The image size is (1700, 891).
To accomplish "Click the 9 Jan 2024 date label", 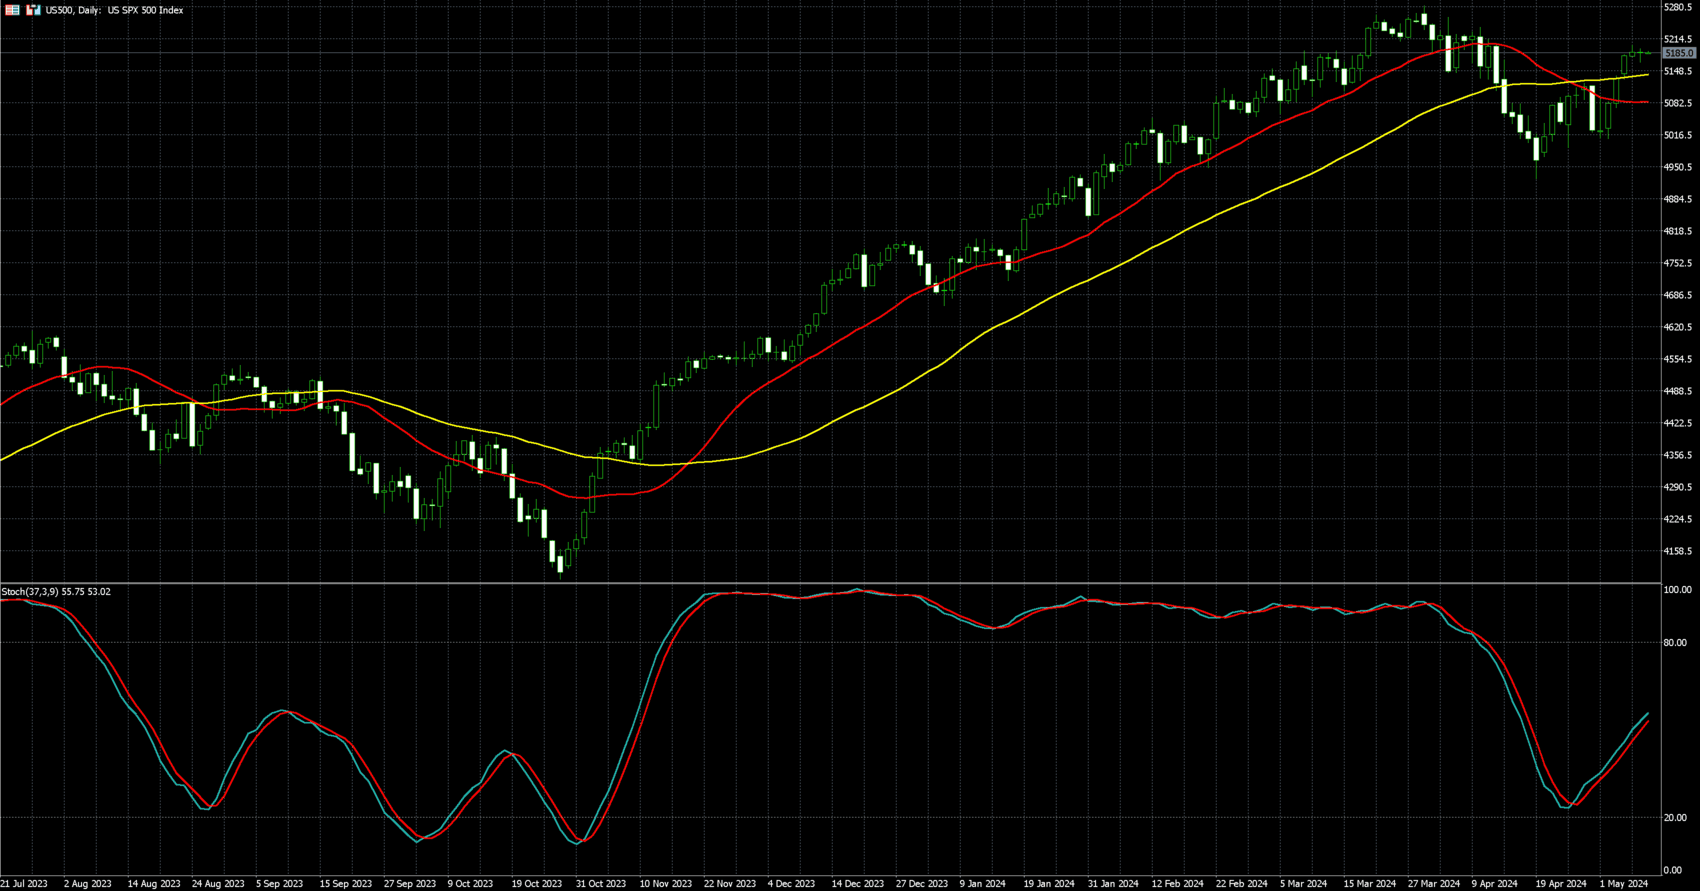I will [x=982, y=884].
